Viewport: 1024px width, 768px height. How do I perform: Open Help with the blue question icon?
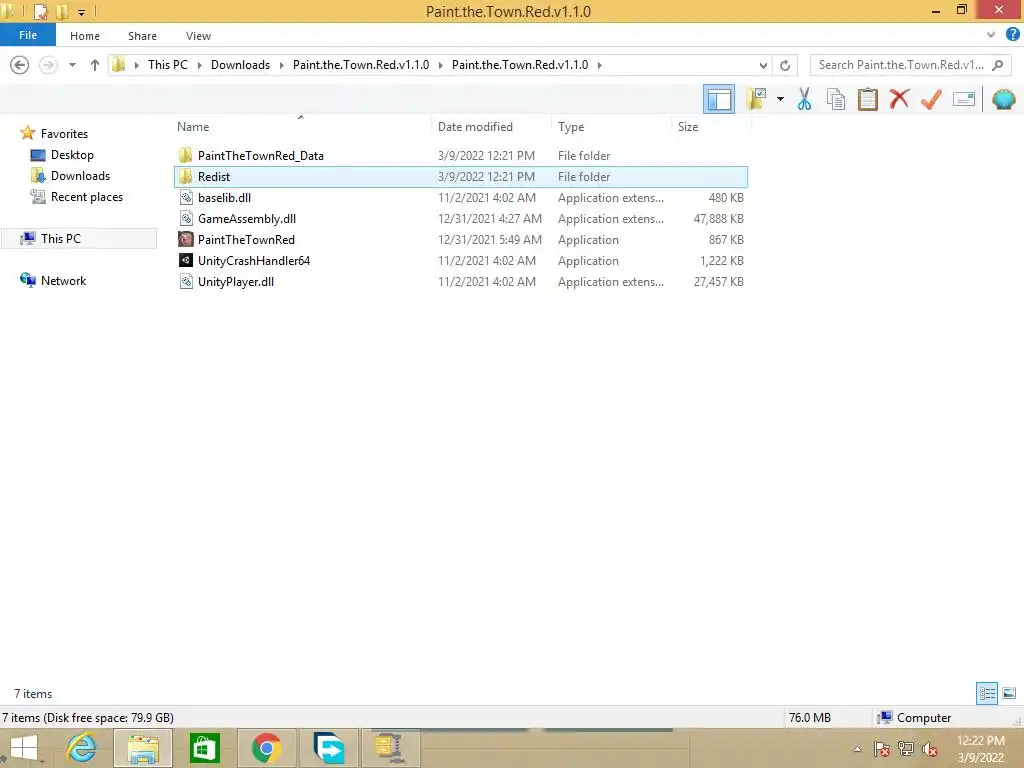coord(1012,35)
